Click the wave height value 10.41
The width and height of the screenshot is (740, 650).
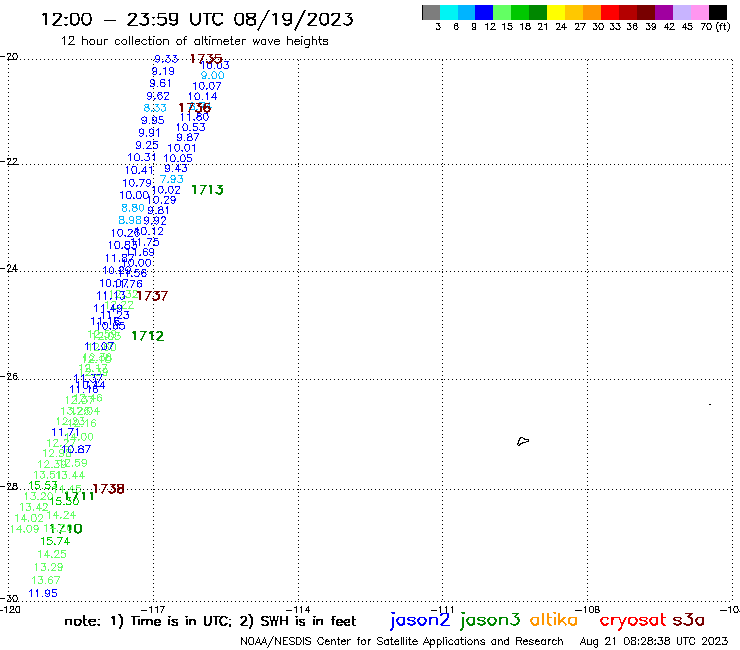(x=139, y=170)
